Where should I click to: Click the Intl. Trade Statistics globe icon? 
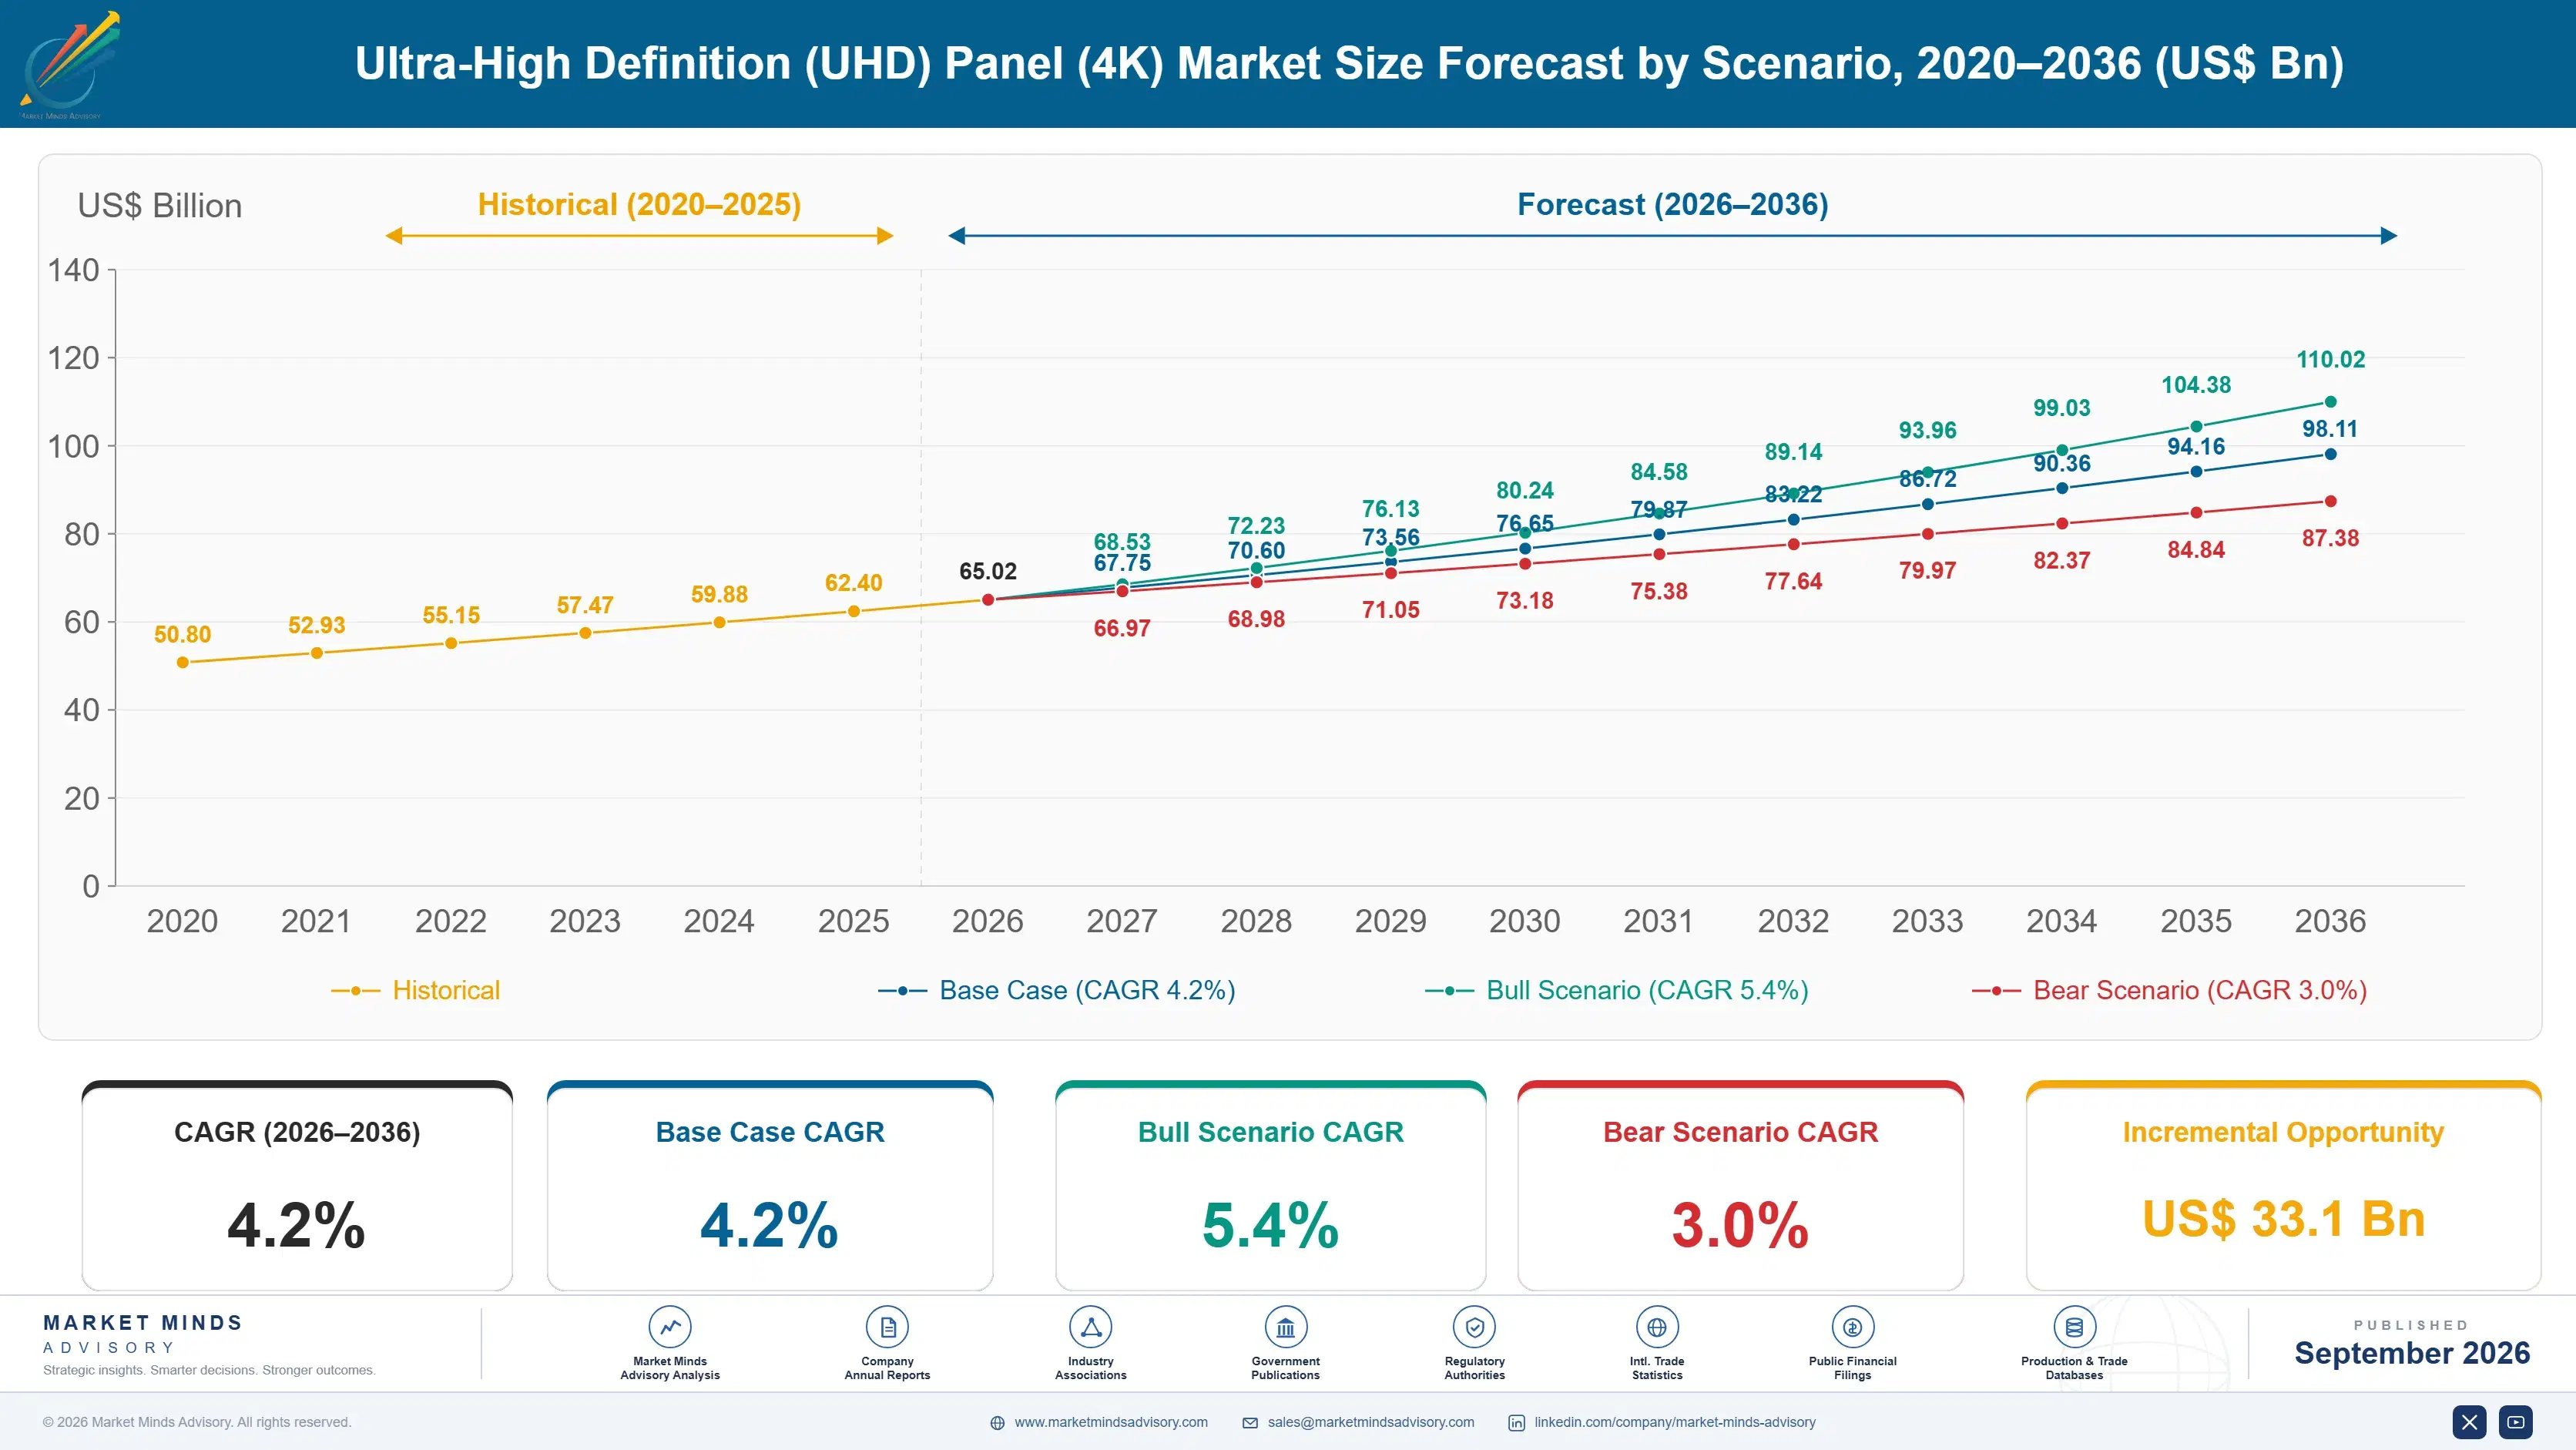[x=1657, y=1327]
